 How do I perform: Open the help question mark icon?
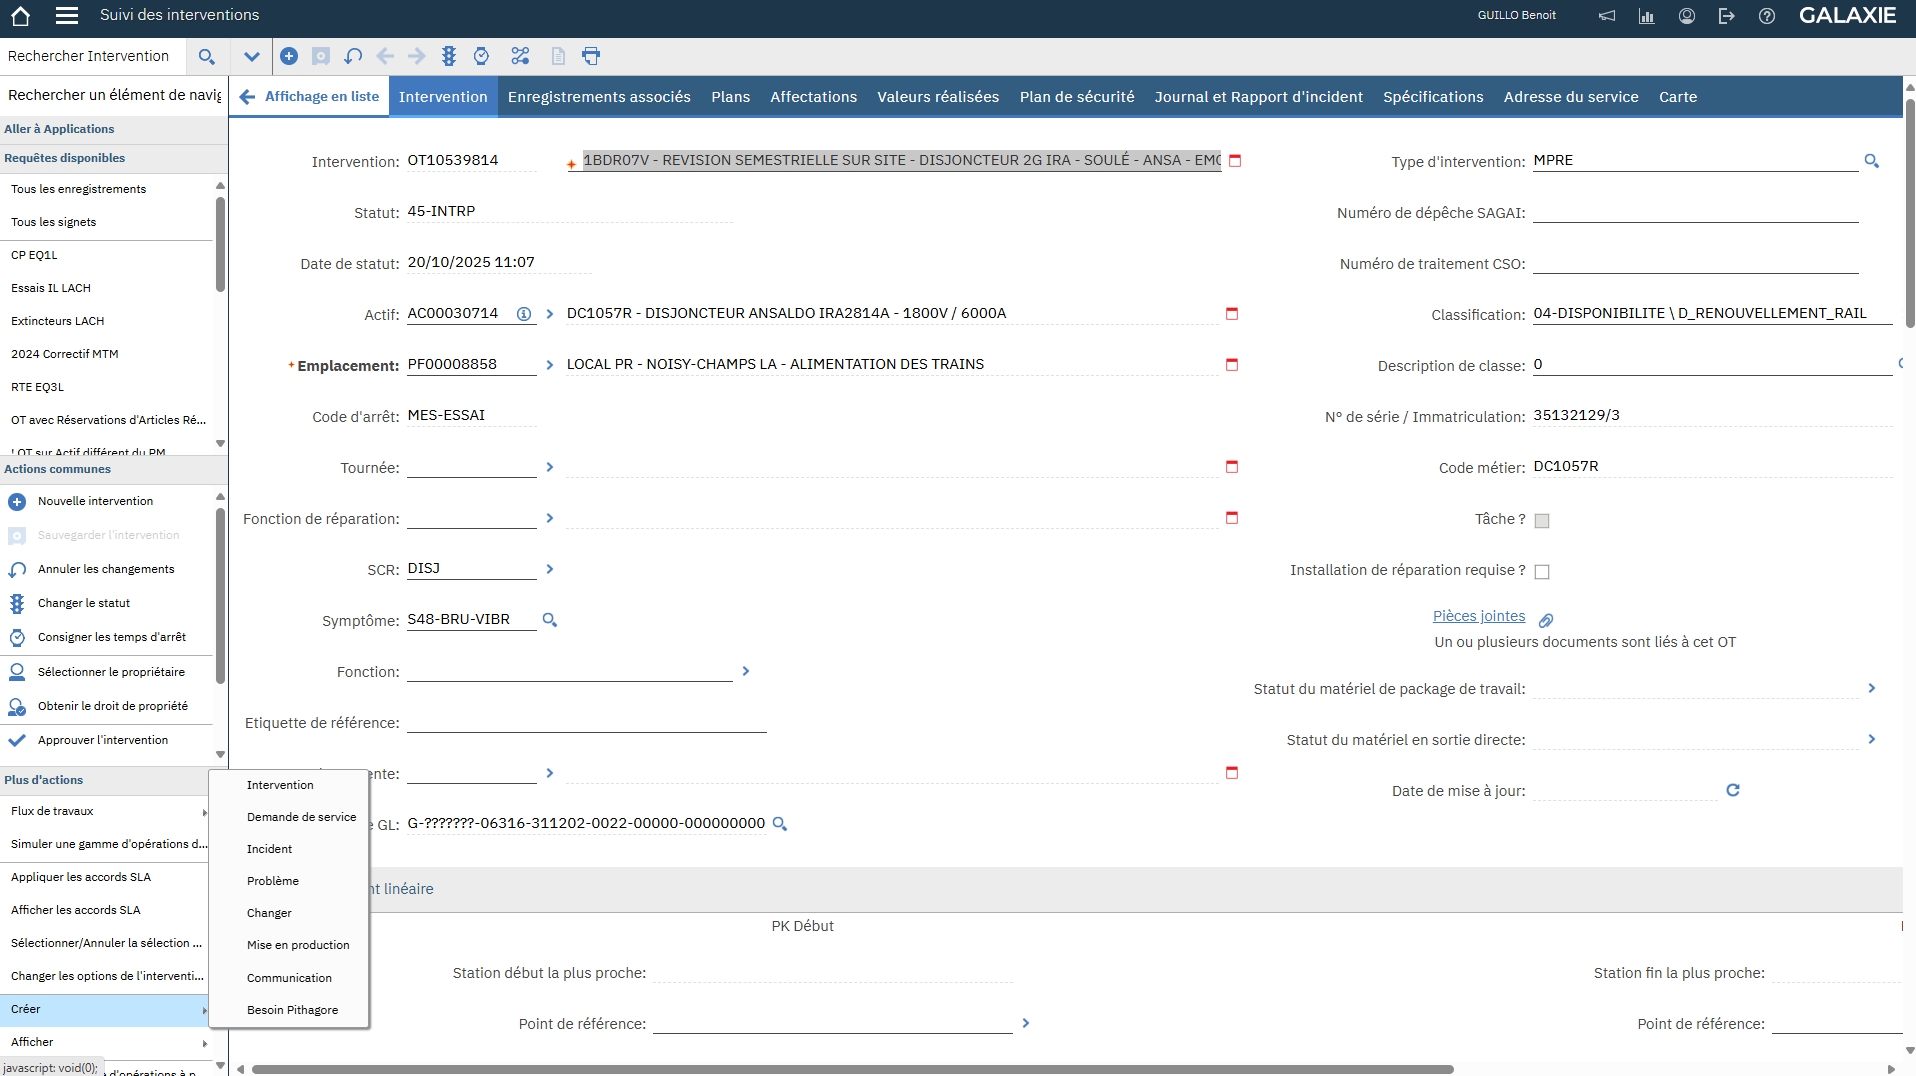point(1767,16)
